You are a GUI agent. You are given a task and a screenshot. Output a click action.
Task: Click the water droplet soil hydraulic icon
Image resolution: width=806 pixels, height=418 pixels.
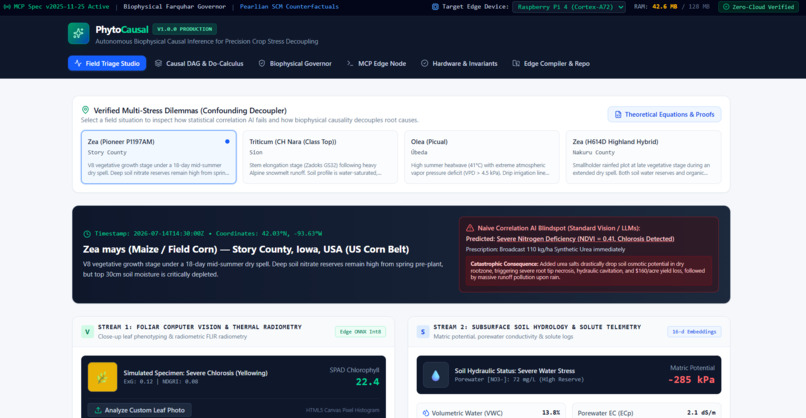[435, 375]
